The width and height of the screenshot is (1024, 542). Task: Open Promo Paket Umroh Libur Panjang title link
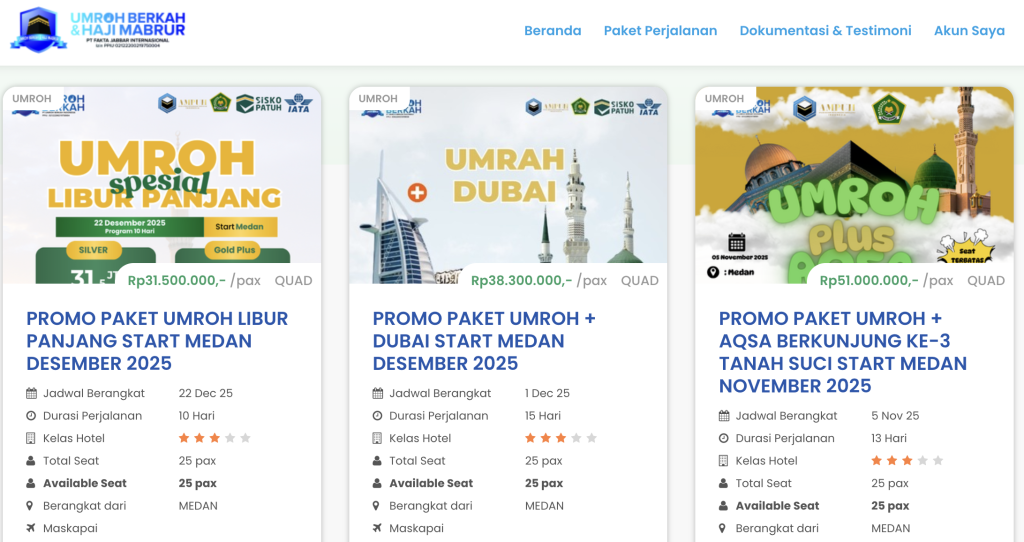click(157, 341)
